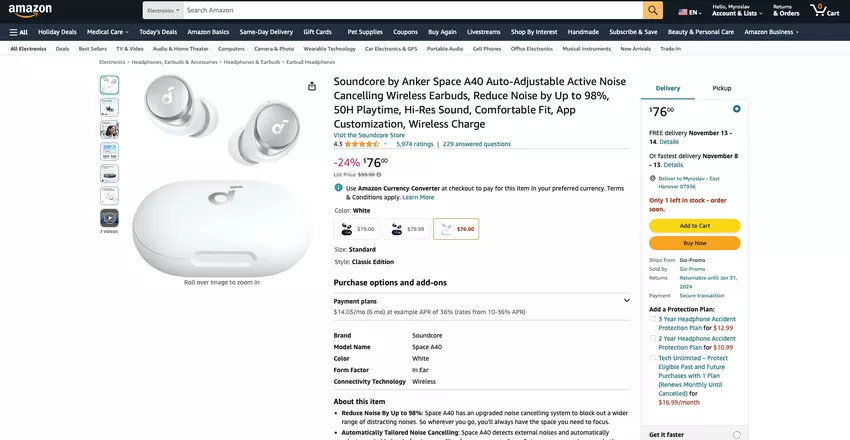Switch to the Pickup tab

pyautogui.click(x=721, y=88)
